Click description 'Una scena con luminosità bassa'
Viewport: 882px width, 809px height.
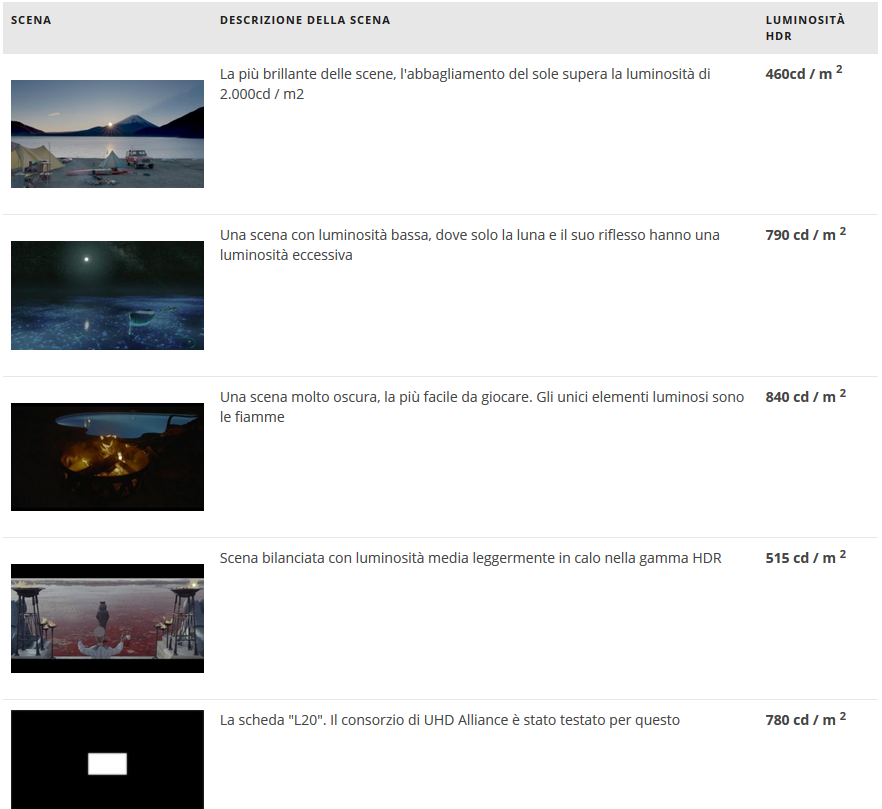(x=470, y=245)
